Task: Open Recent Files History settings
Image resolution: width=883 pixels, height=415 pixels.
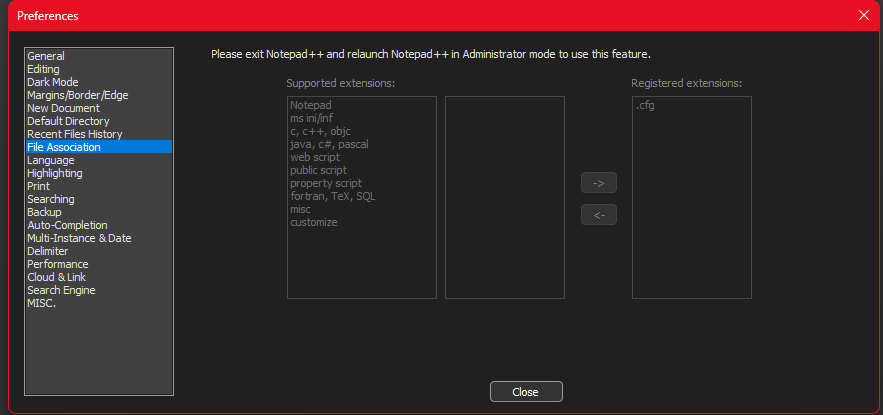Action: 99,134
